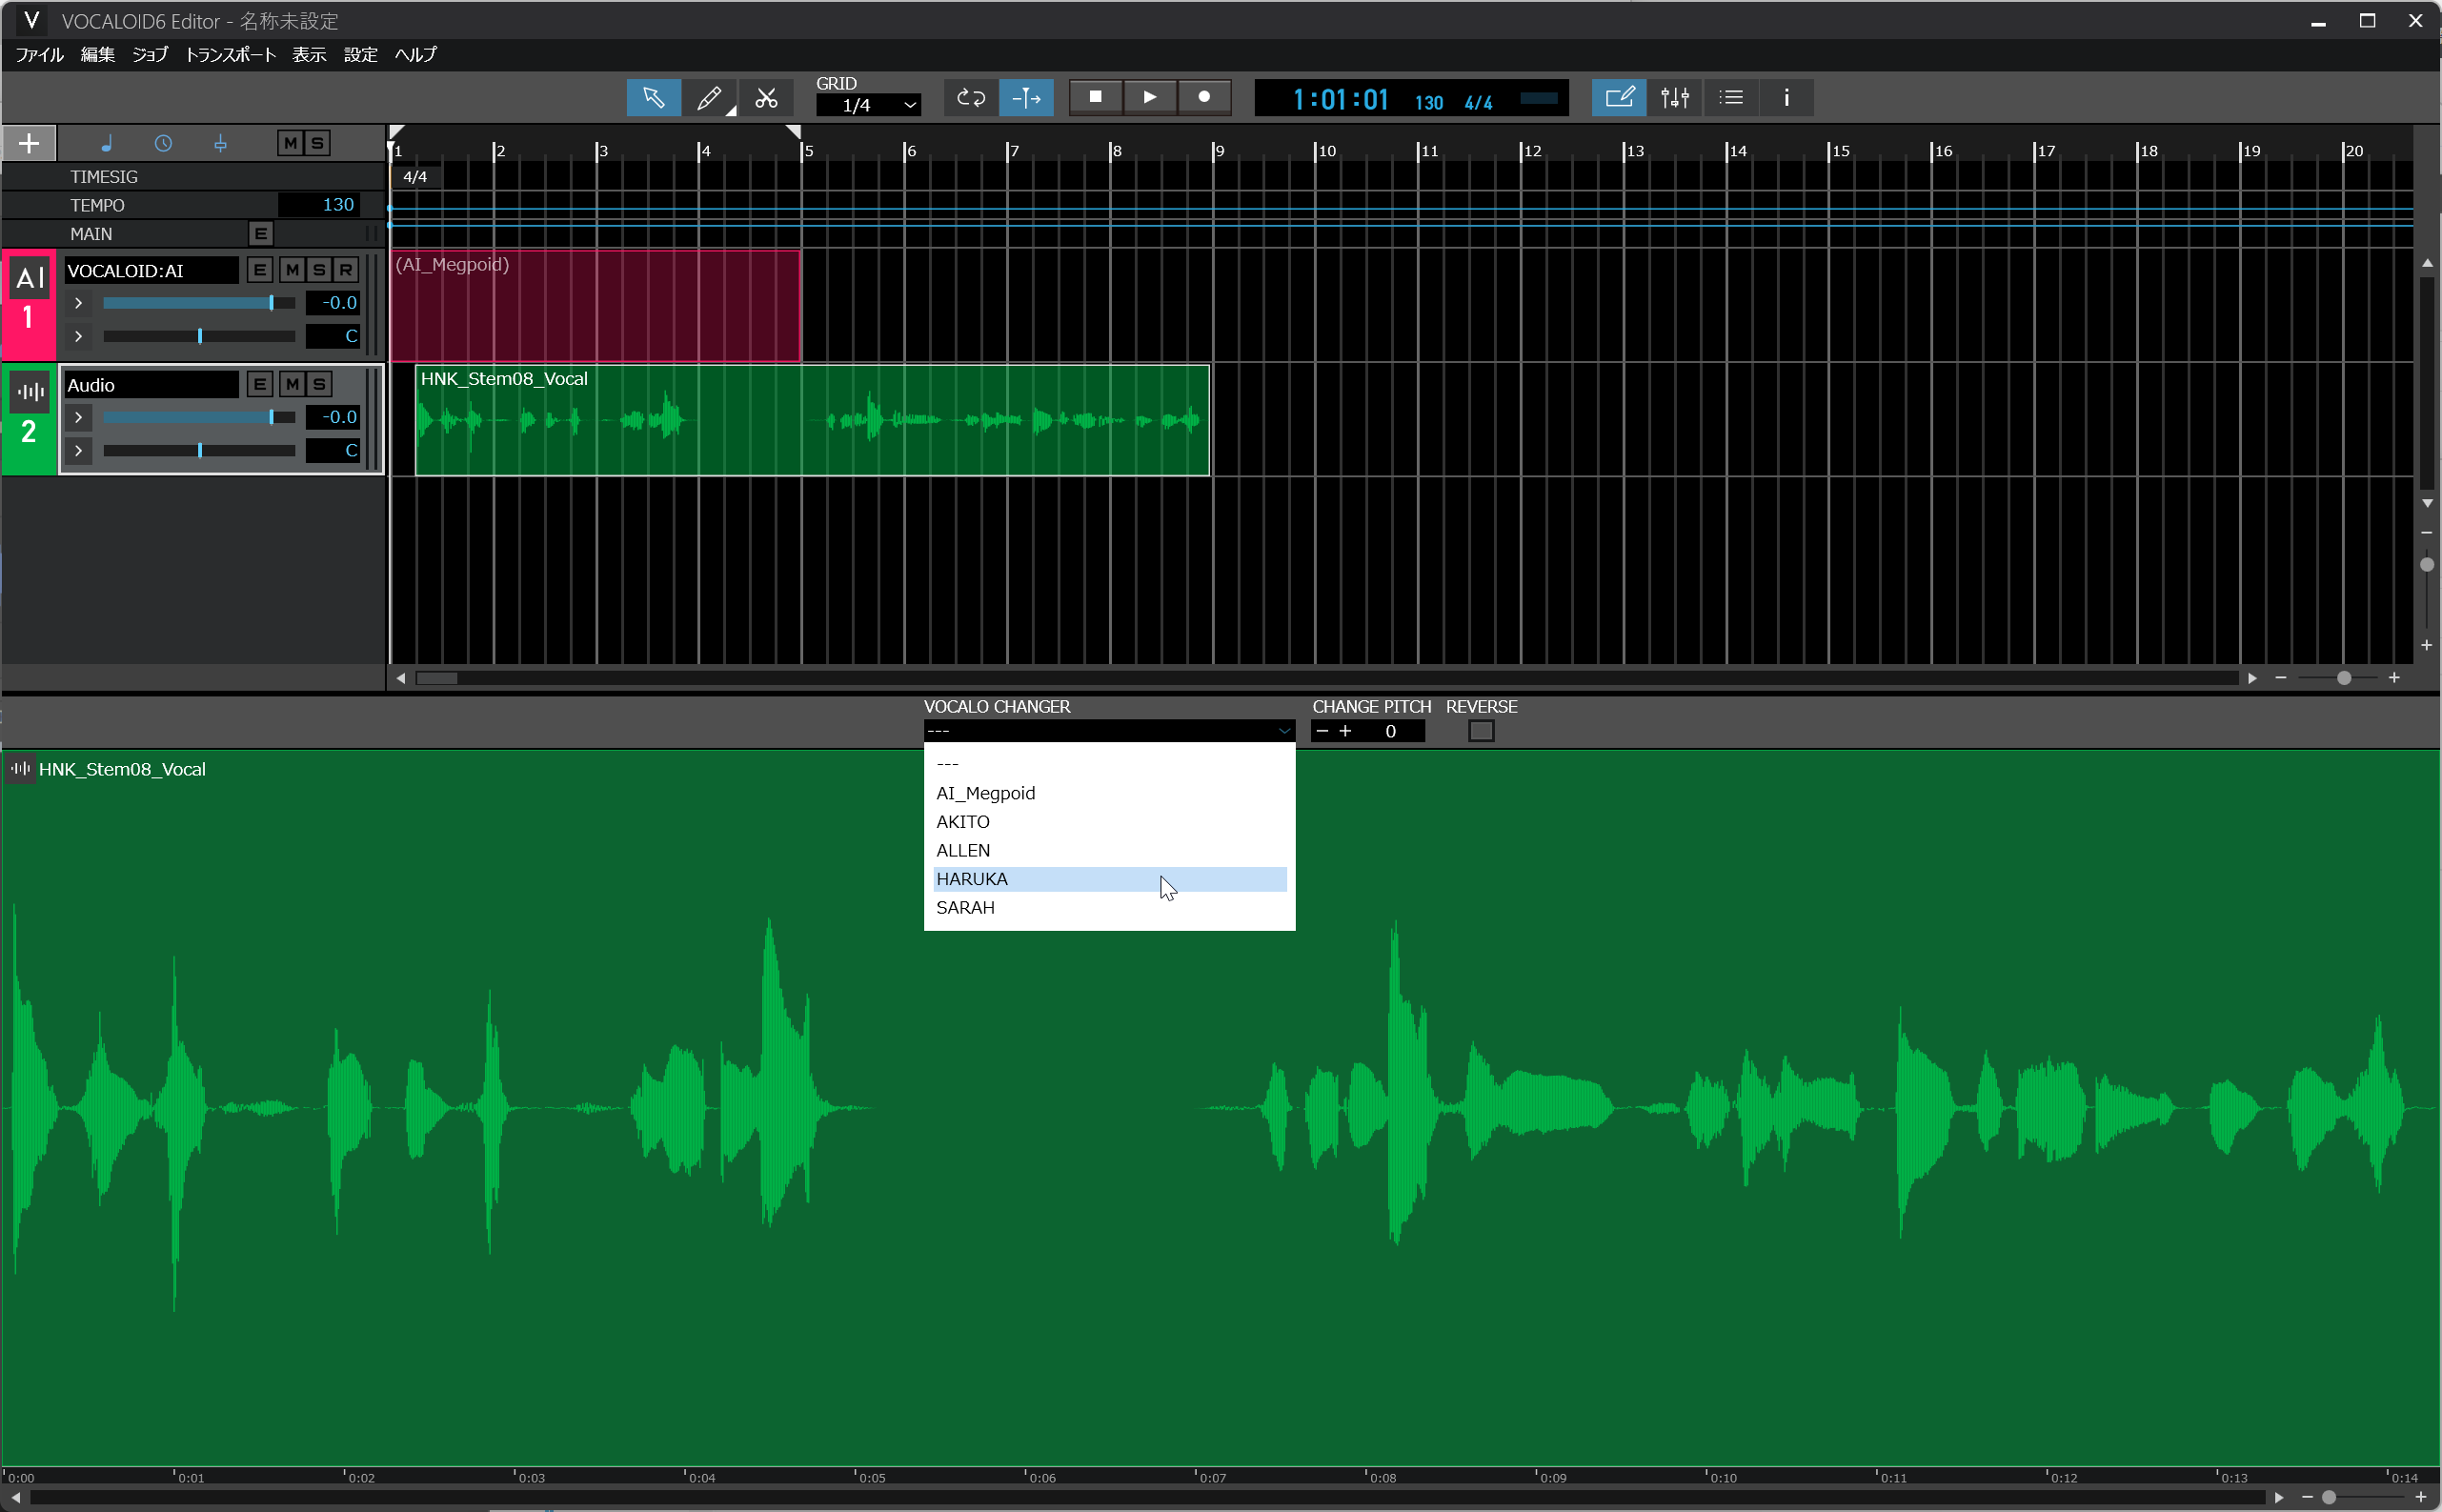Viewport: 2442px width, 1512px height.
Task: Open the mixer panel icon
Action: point(1675,97)
